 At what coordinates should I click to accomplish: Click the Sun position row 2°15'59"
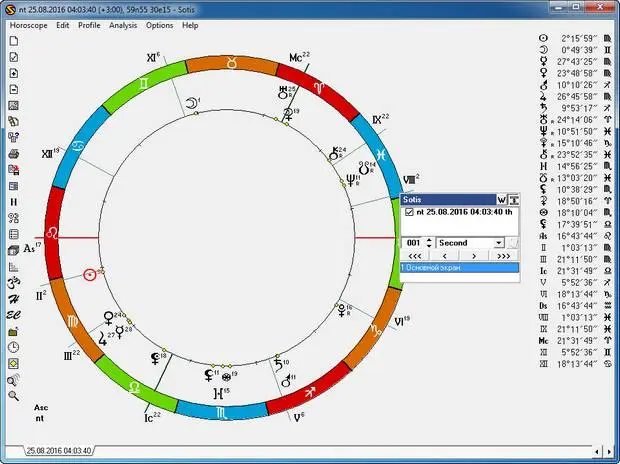coord(575,38)
